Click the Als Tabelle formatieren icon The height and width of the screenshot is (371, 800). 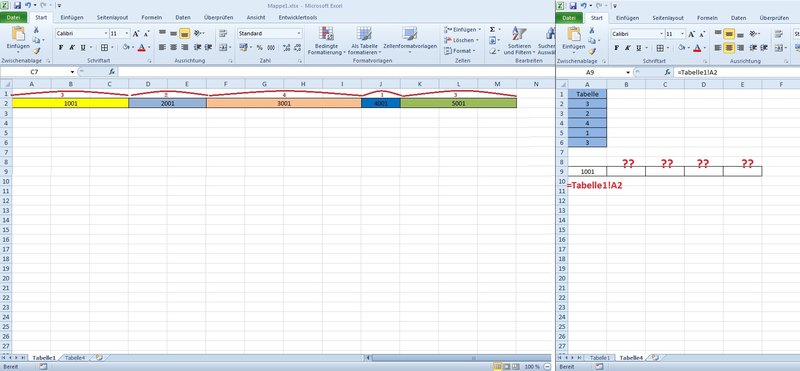click(x=364, y=34)
